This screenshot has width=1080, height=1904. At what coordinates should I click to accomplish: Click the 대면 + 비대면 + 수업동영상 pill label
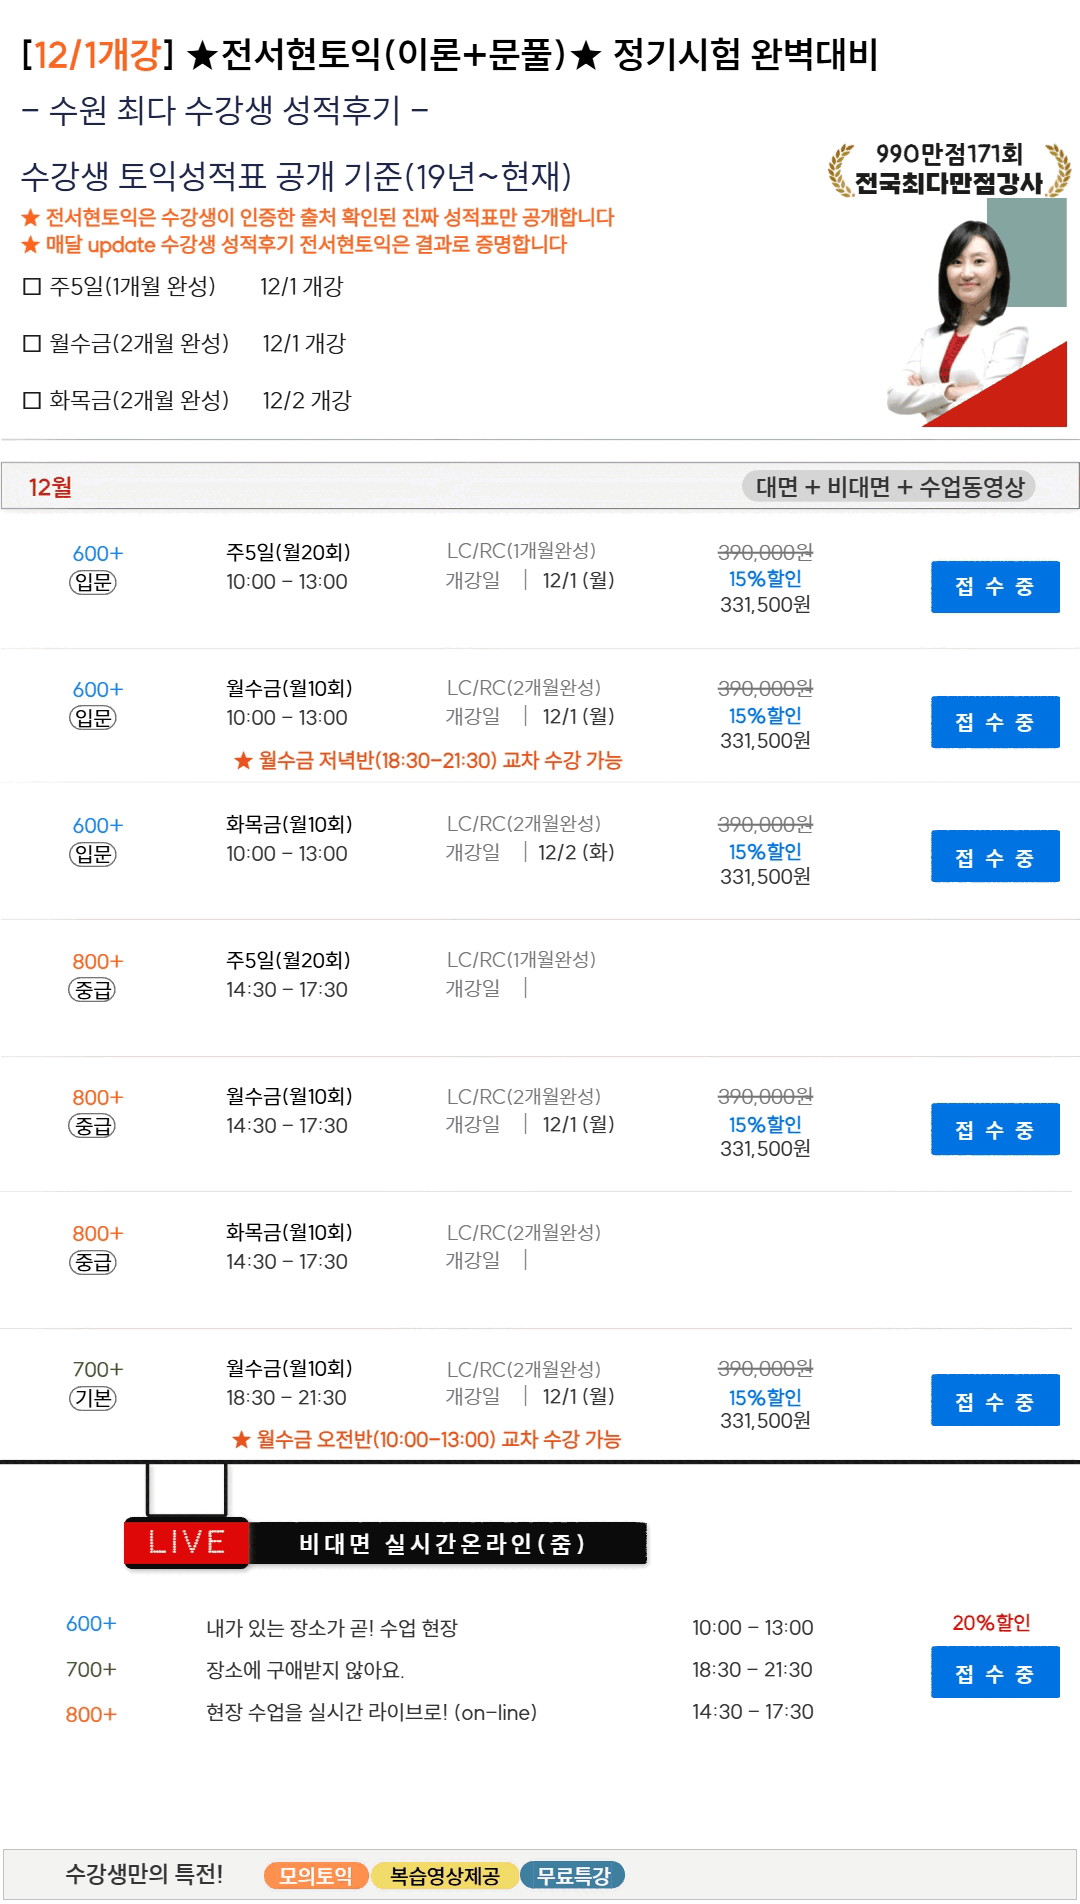pyautogui.click(x=888, y=487)
